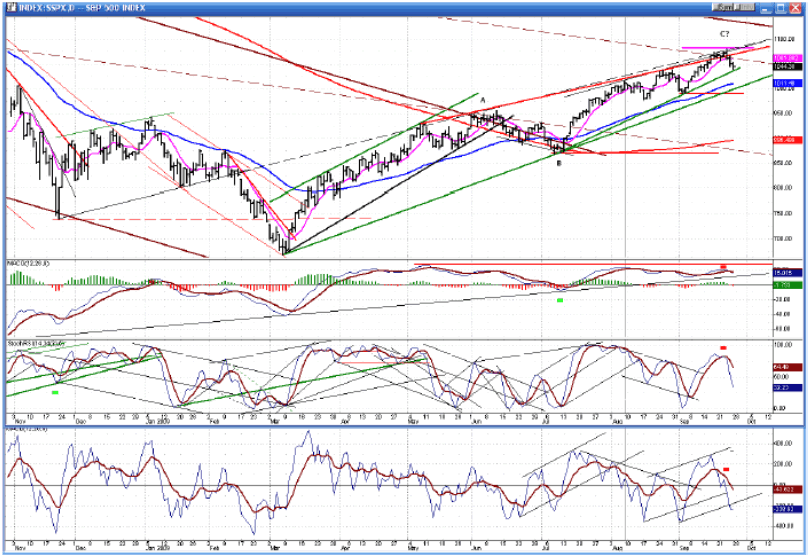
Task: Click the blue MACD value tag 15.015
Action: (x=787, y=274)
